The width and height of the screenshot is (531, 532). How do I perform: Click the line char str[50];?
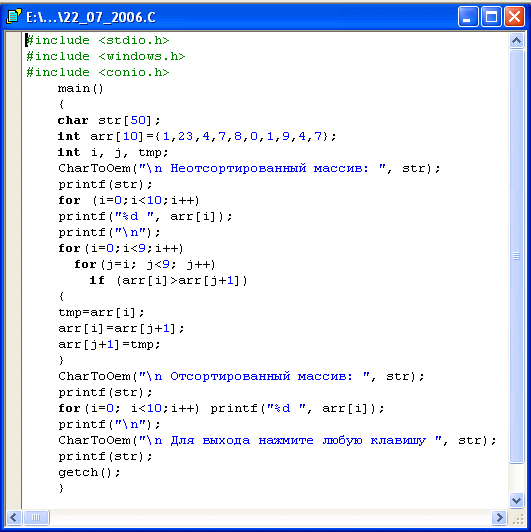[x=109, y=120]
